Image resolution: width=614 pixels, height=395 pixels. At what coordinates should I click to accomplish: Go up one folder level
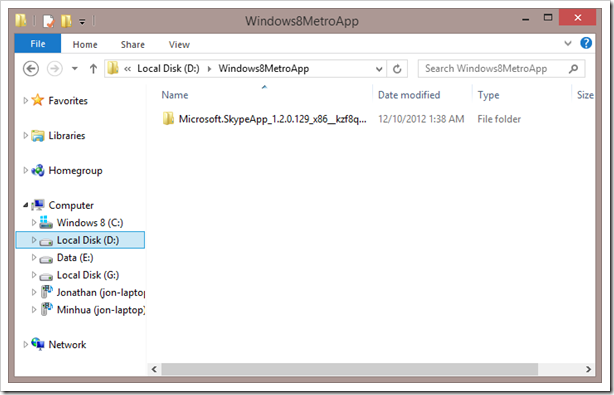pyautogui.click(x=93, y=69)
